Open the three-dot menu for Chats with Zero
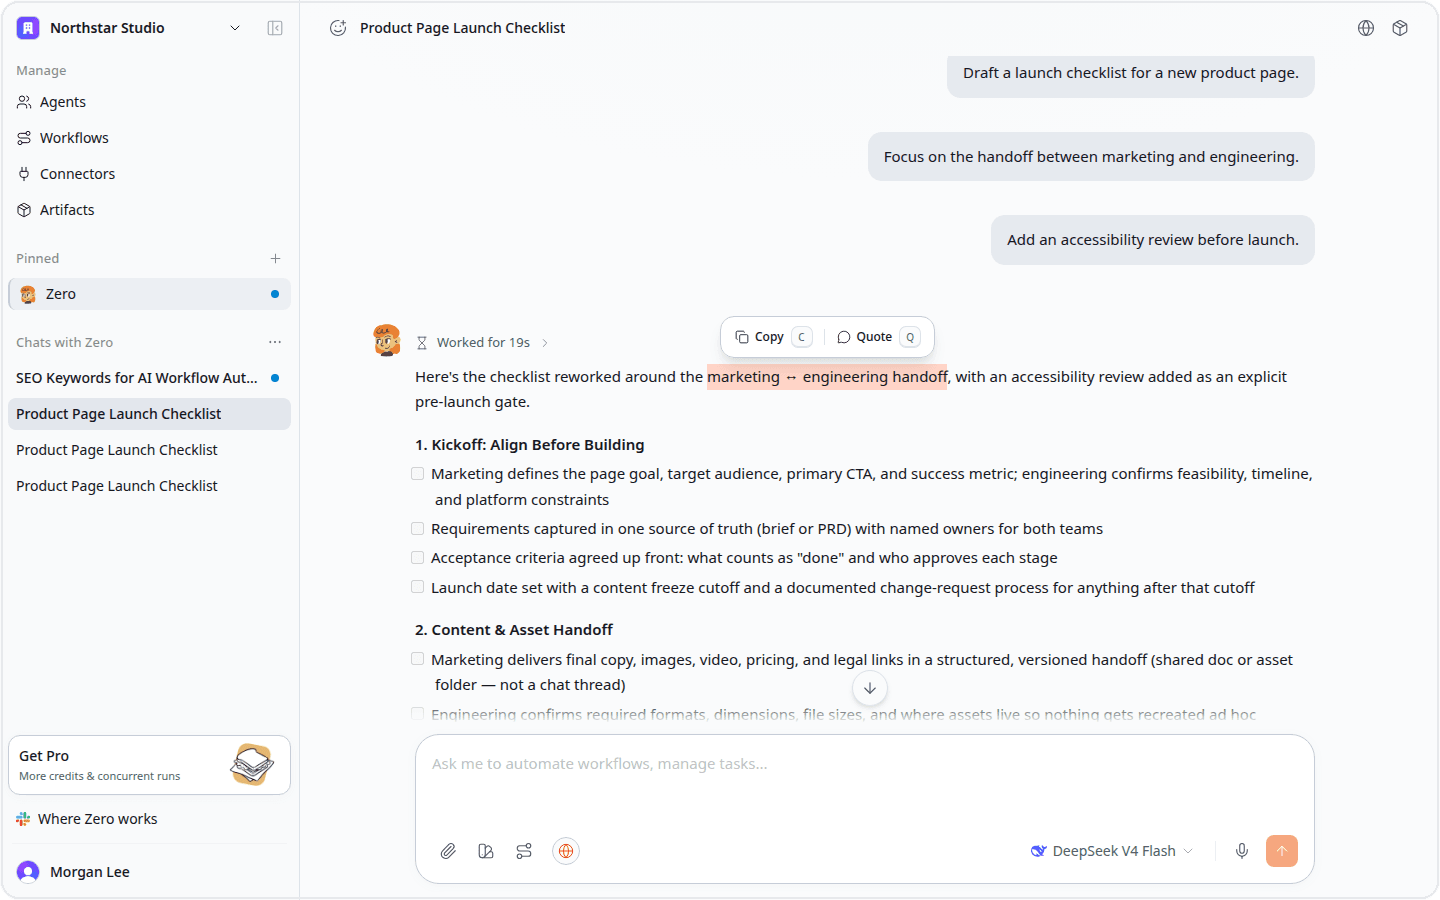This screenshot has height=900, width=1440. [x=275, y=342]
